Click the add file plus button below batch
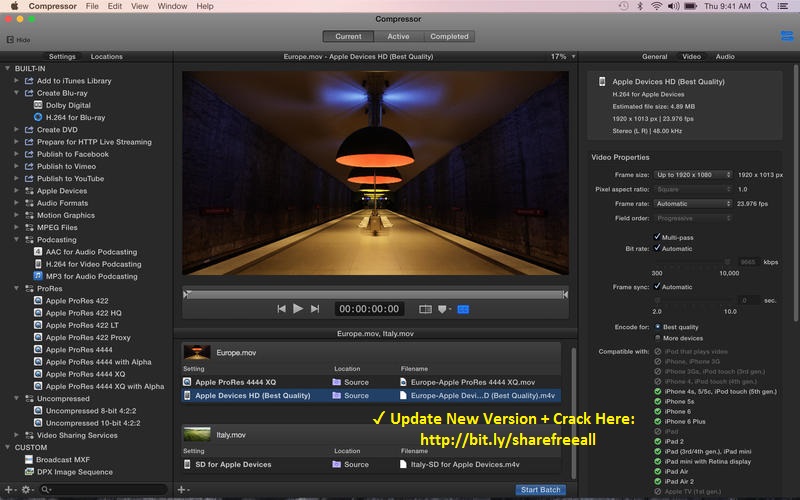This screenshot has width=800, height=500. point(182,490)
